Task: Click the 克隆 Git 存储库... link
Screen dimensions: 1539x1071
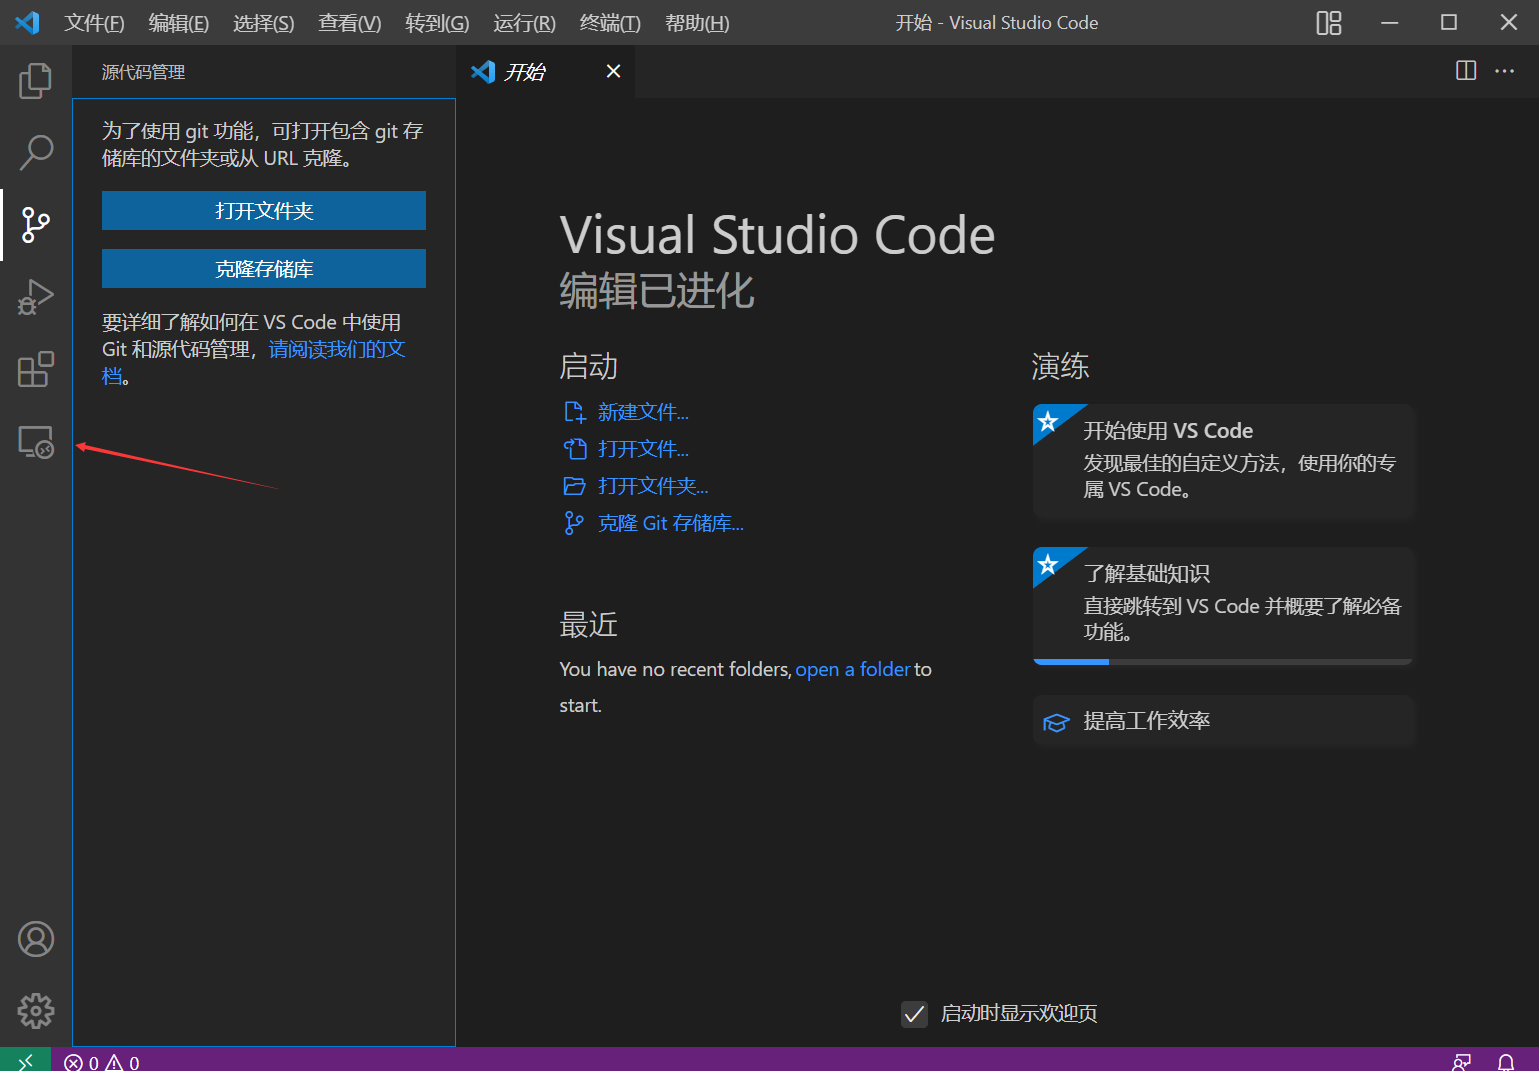Action: pos(671,523)
